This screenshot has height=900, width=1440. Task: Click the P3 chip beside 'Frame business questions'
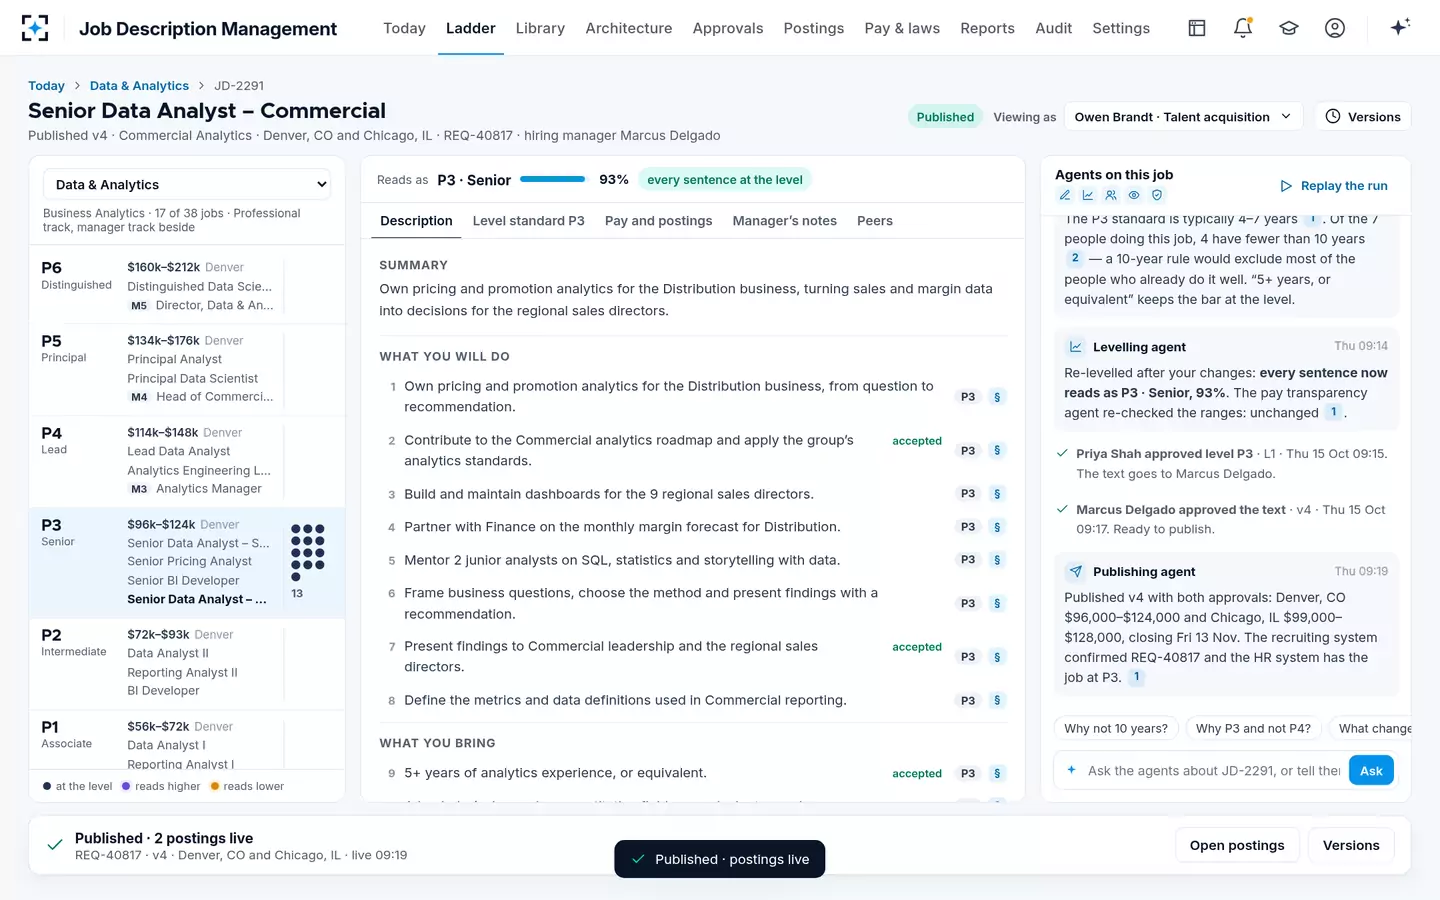tap(968, 604)
